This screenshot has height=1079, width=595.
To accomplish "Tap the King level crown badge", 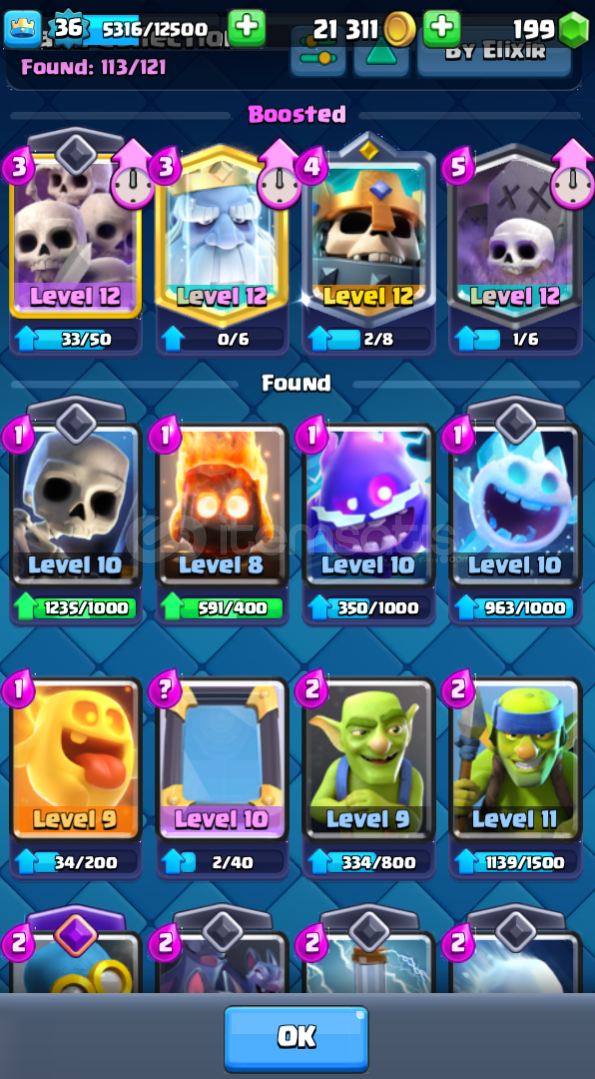I will tap(23, 29).
